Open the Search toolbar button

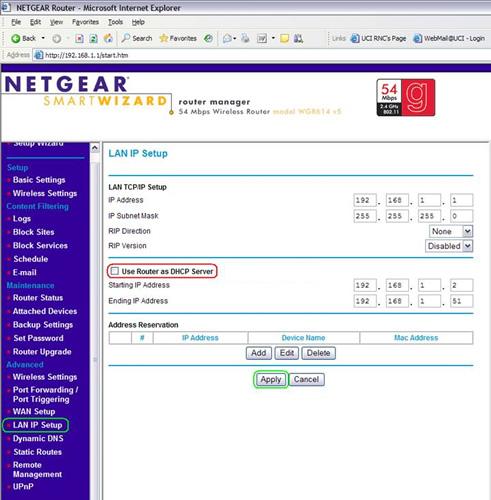coord(137,38)
